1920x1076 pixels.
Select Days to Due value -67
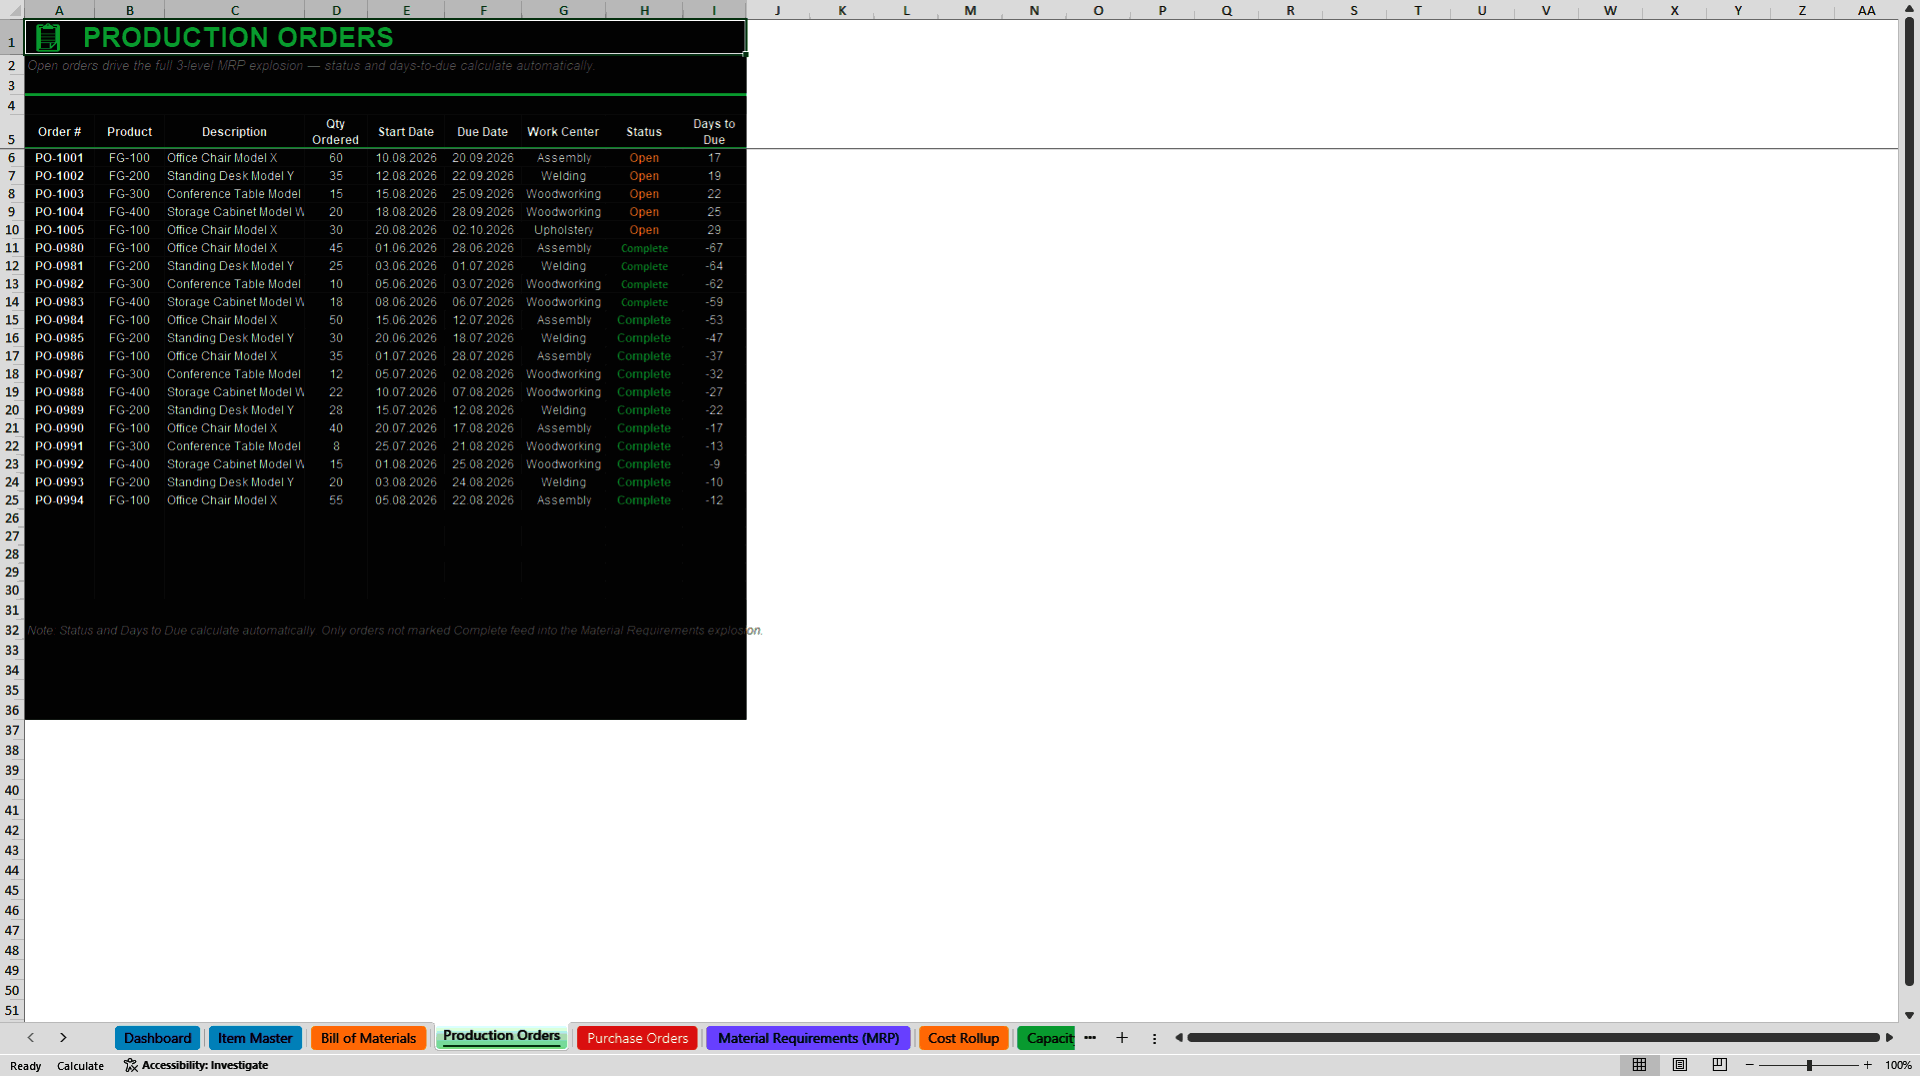coord(714,248)
